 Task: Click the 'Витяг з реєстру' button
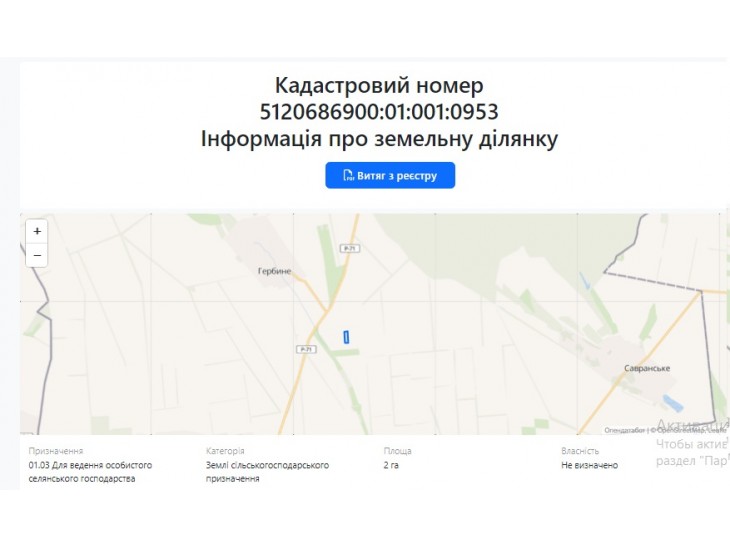pyautogui.click(x=390, y=176)
